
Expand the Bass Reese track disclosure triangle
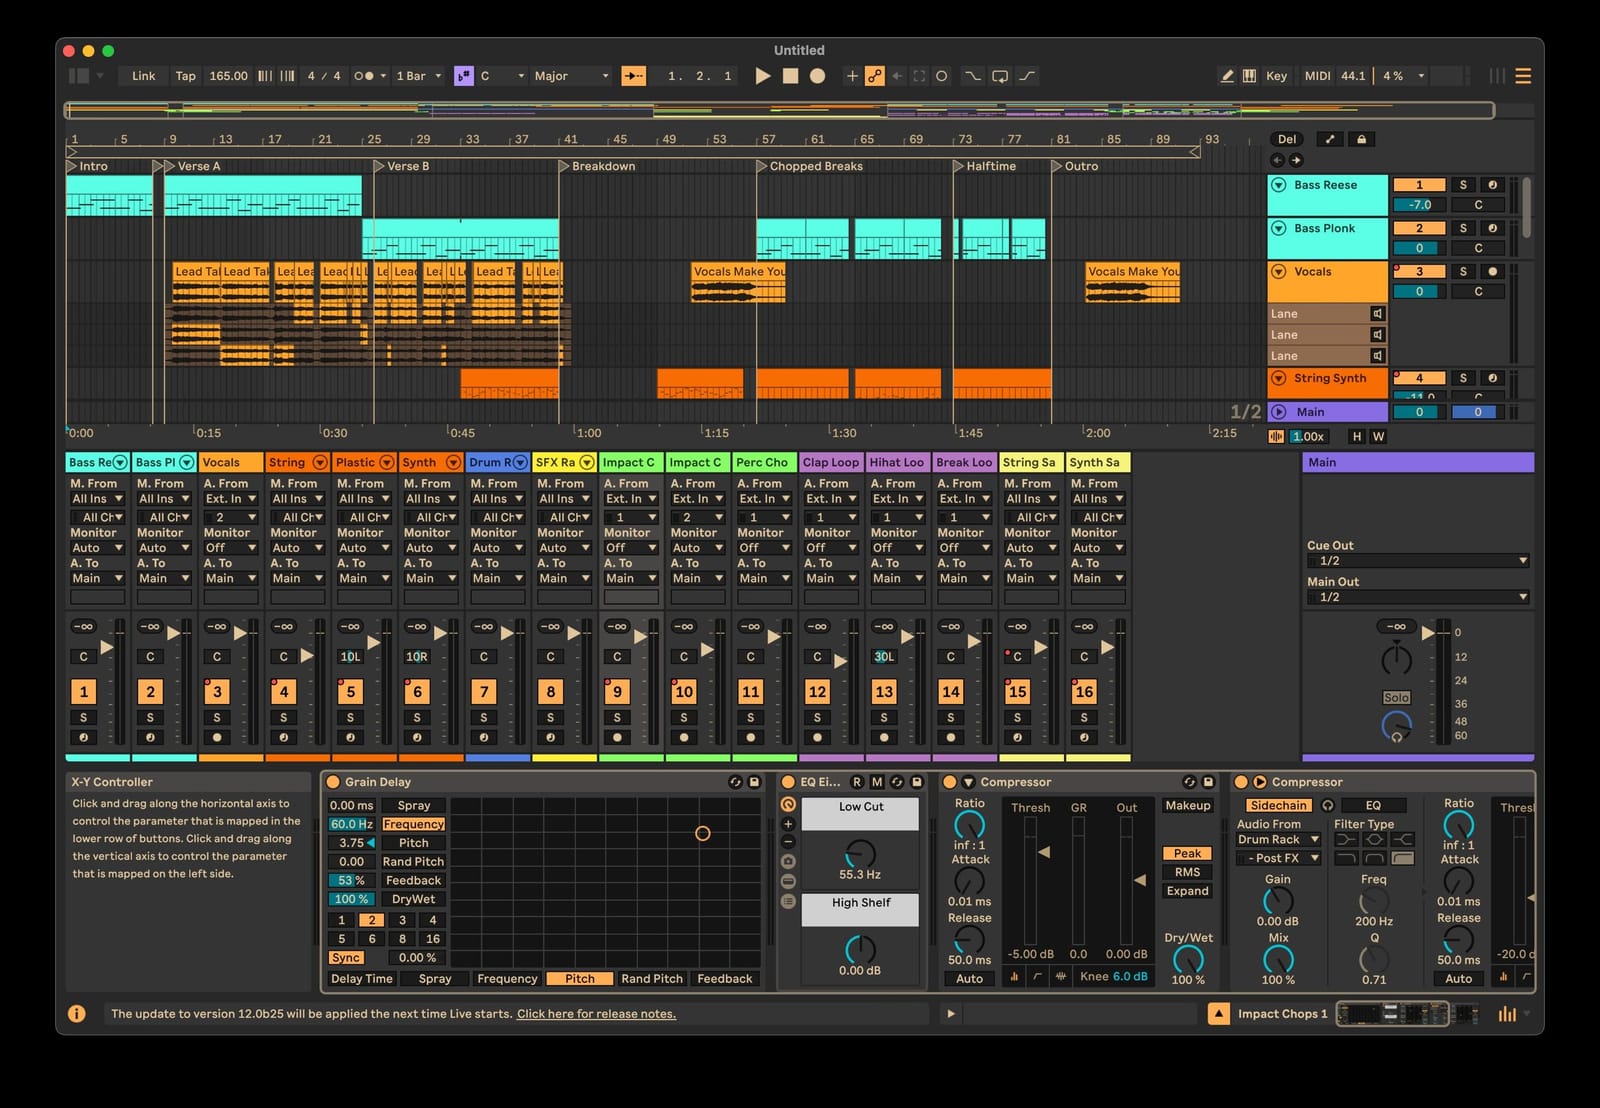click(1279, 184)
